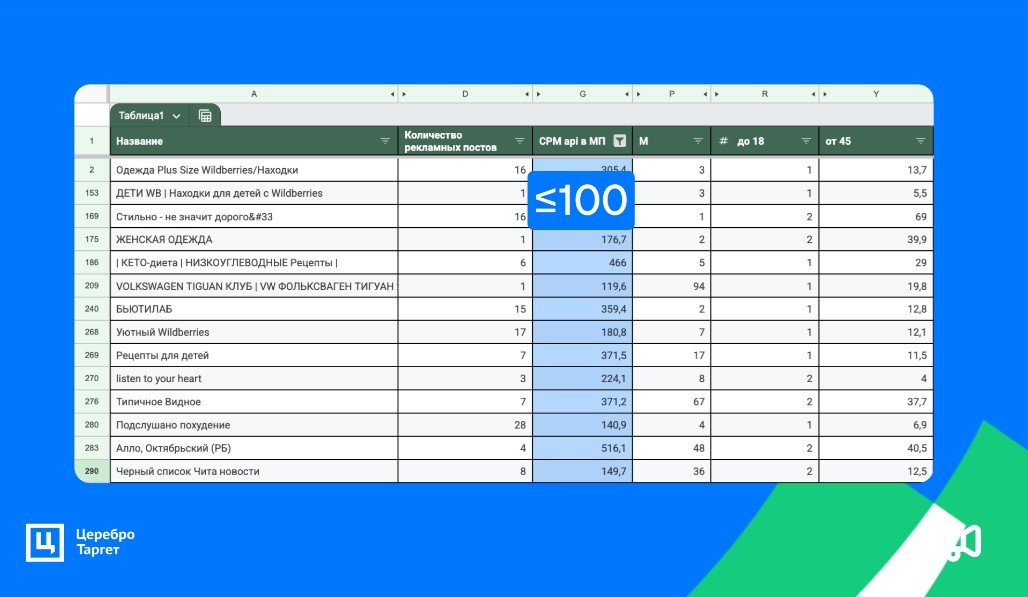The width and height of the screenshot is (1028, 597).
Task: Click cell Типичное Видное
Action: click(x=254, y=402)
